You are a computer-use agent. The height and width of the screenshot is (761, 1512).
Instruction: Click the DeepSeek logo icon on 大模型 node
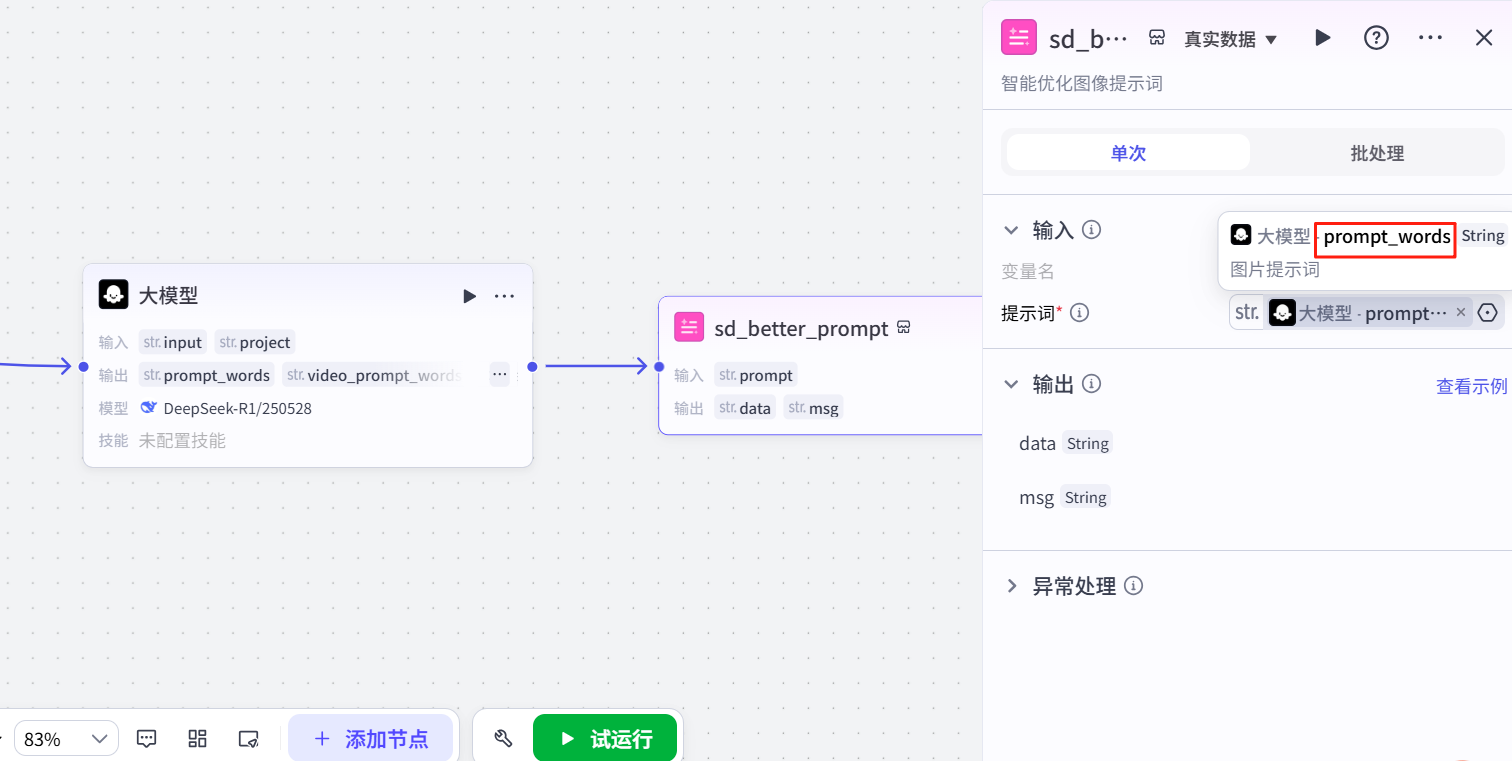(149, 408)
